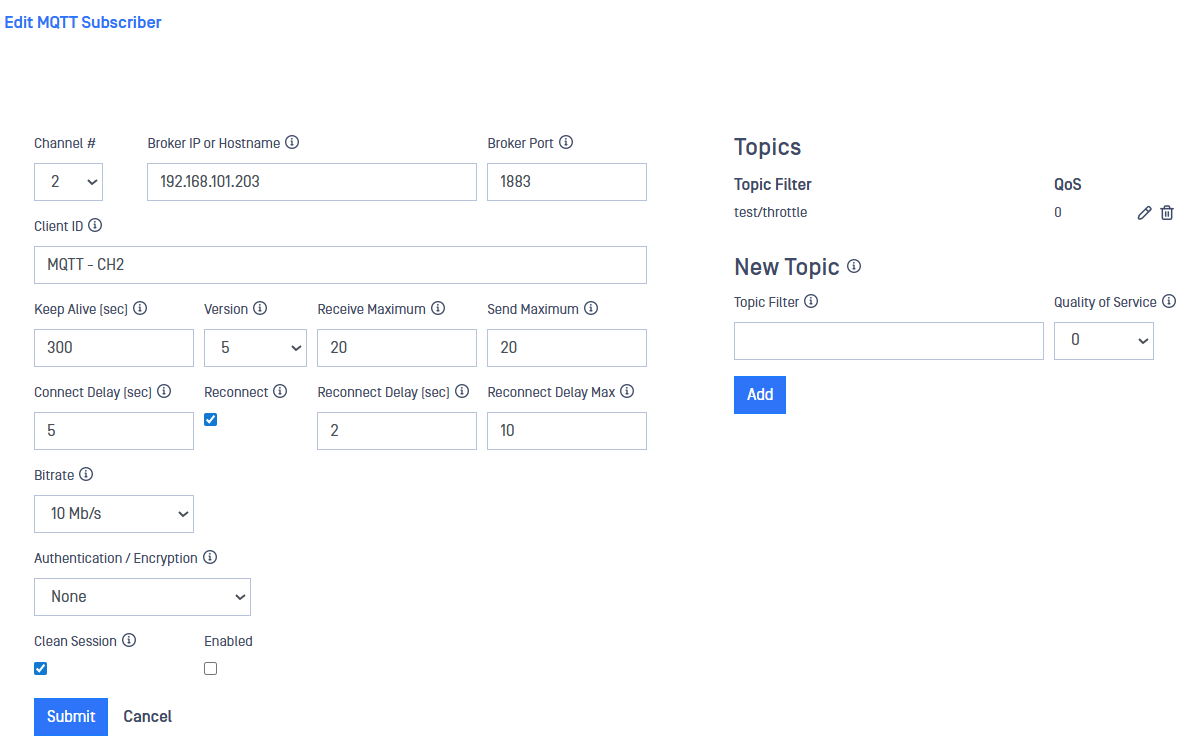Open the Version dropdown showing 5
This screenshot has height=749, width=1197.
click(255, 348)
